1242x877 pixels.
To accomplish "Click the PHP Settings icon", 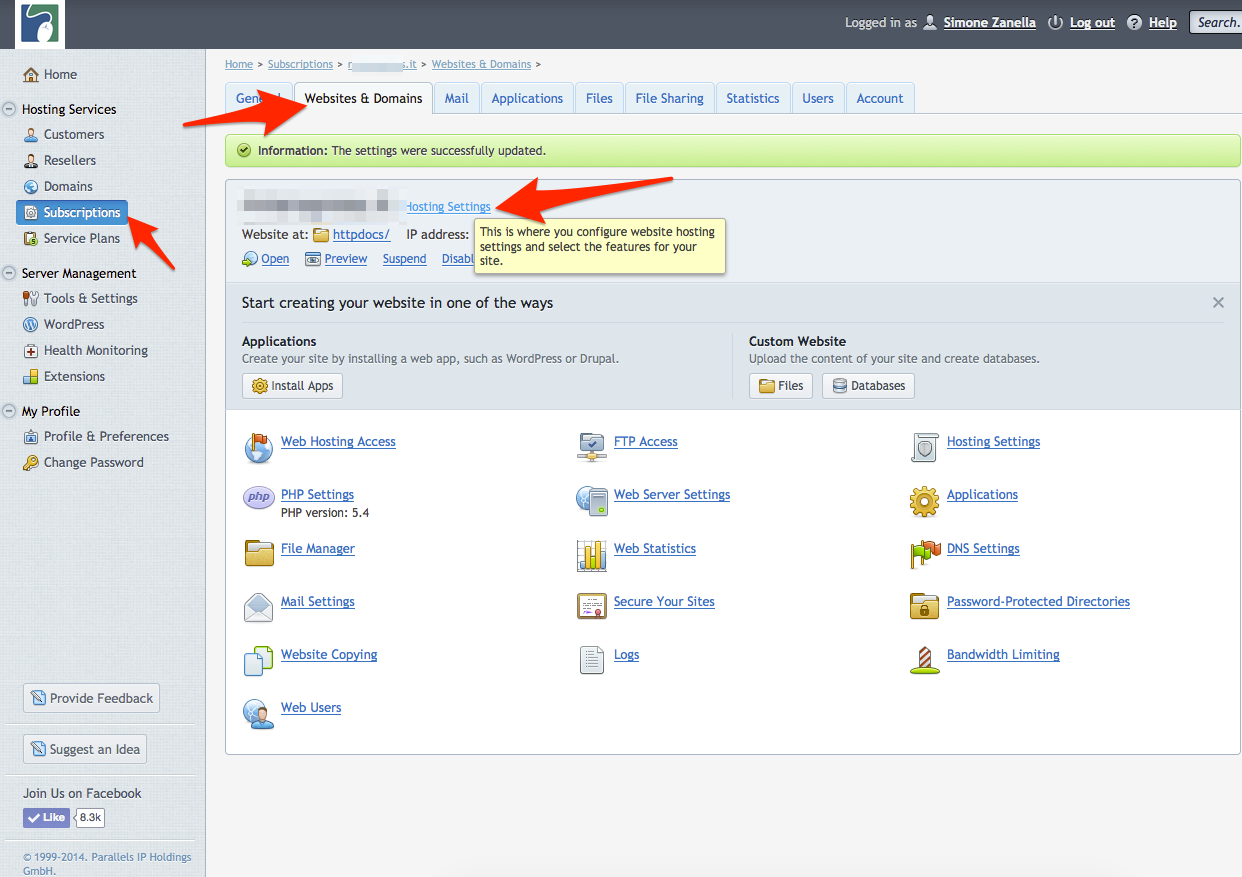I will click(259, 497).
